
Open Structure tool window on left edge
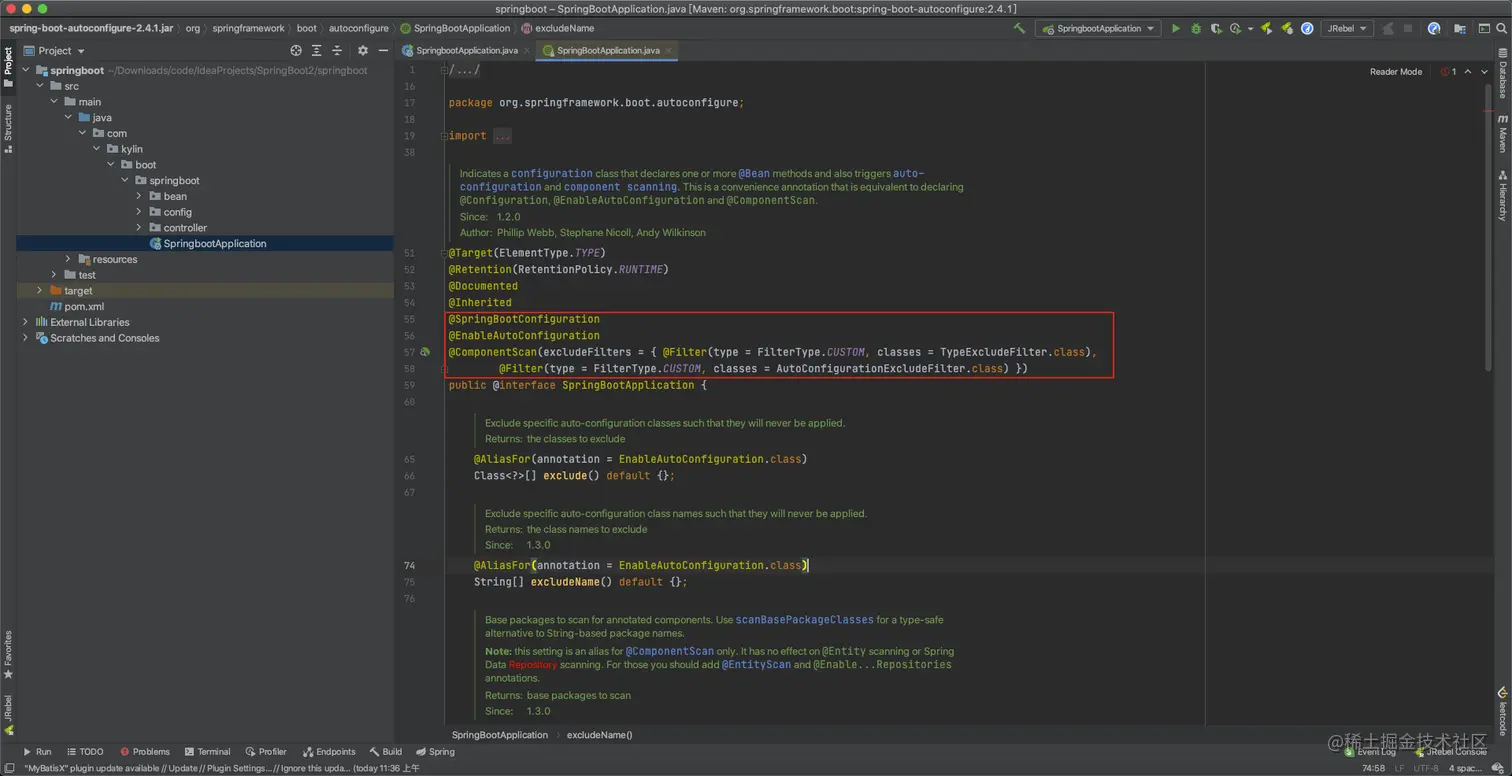pos(8,128)
